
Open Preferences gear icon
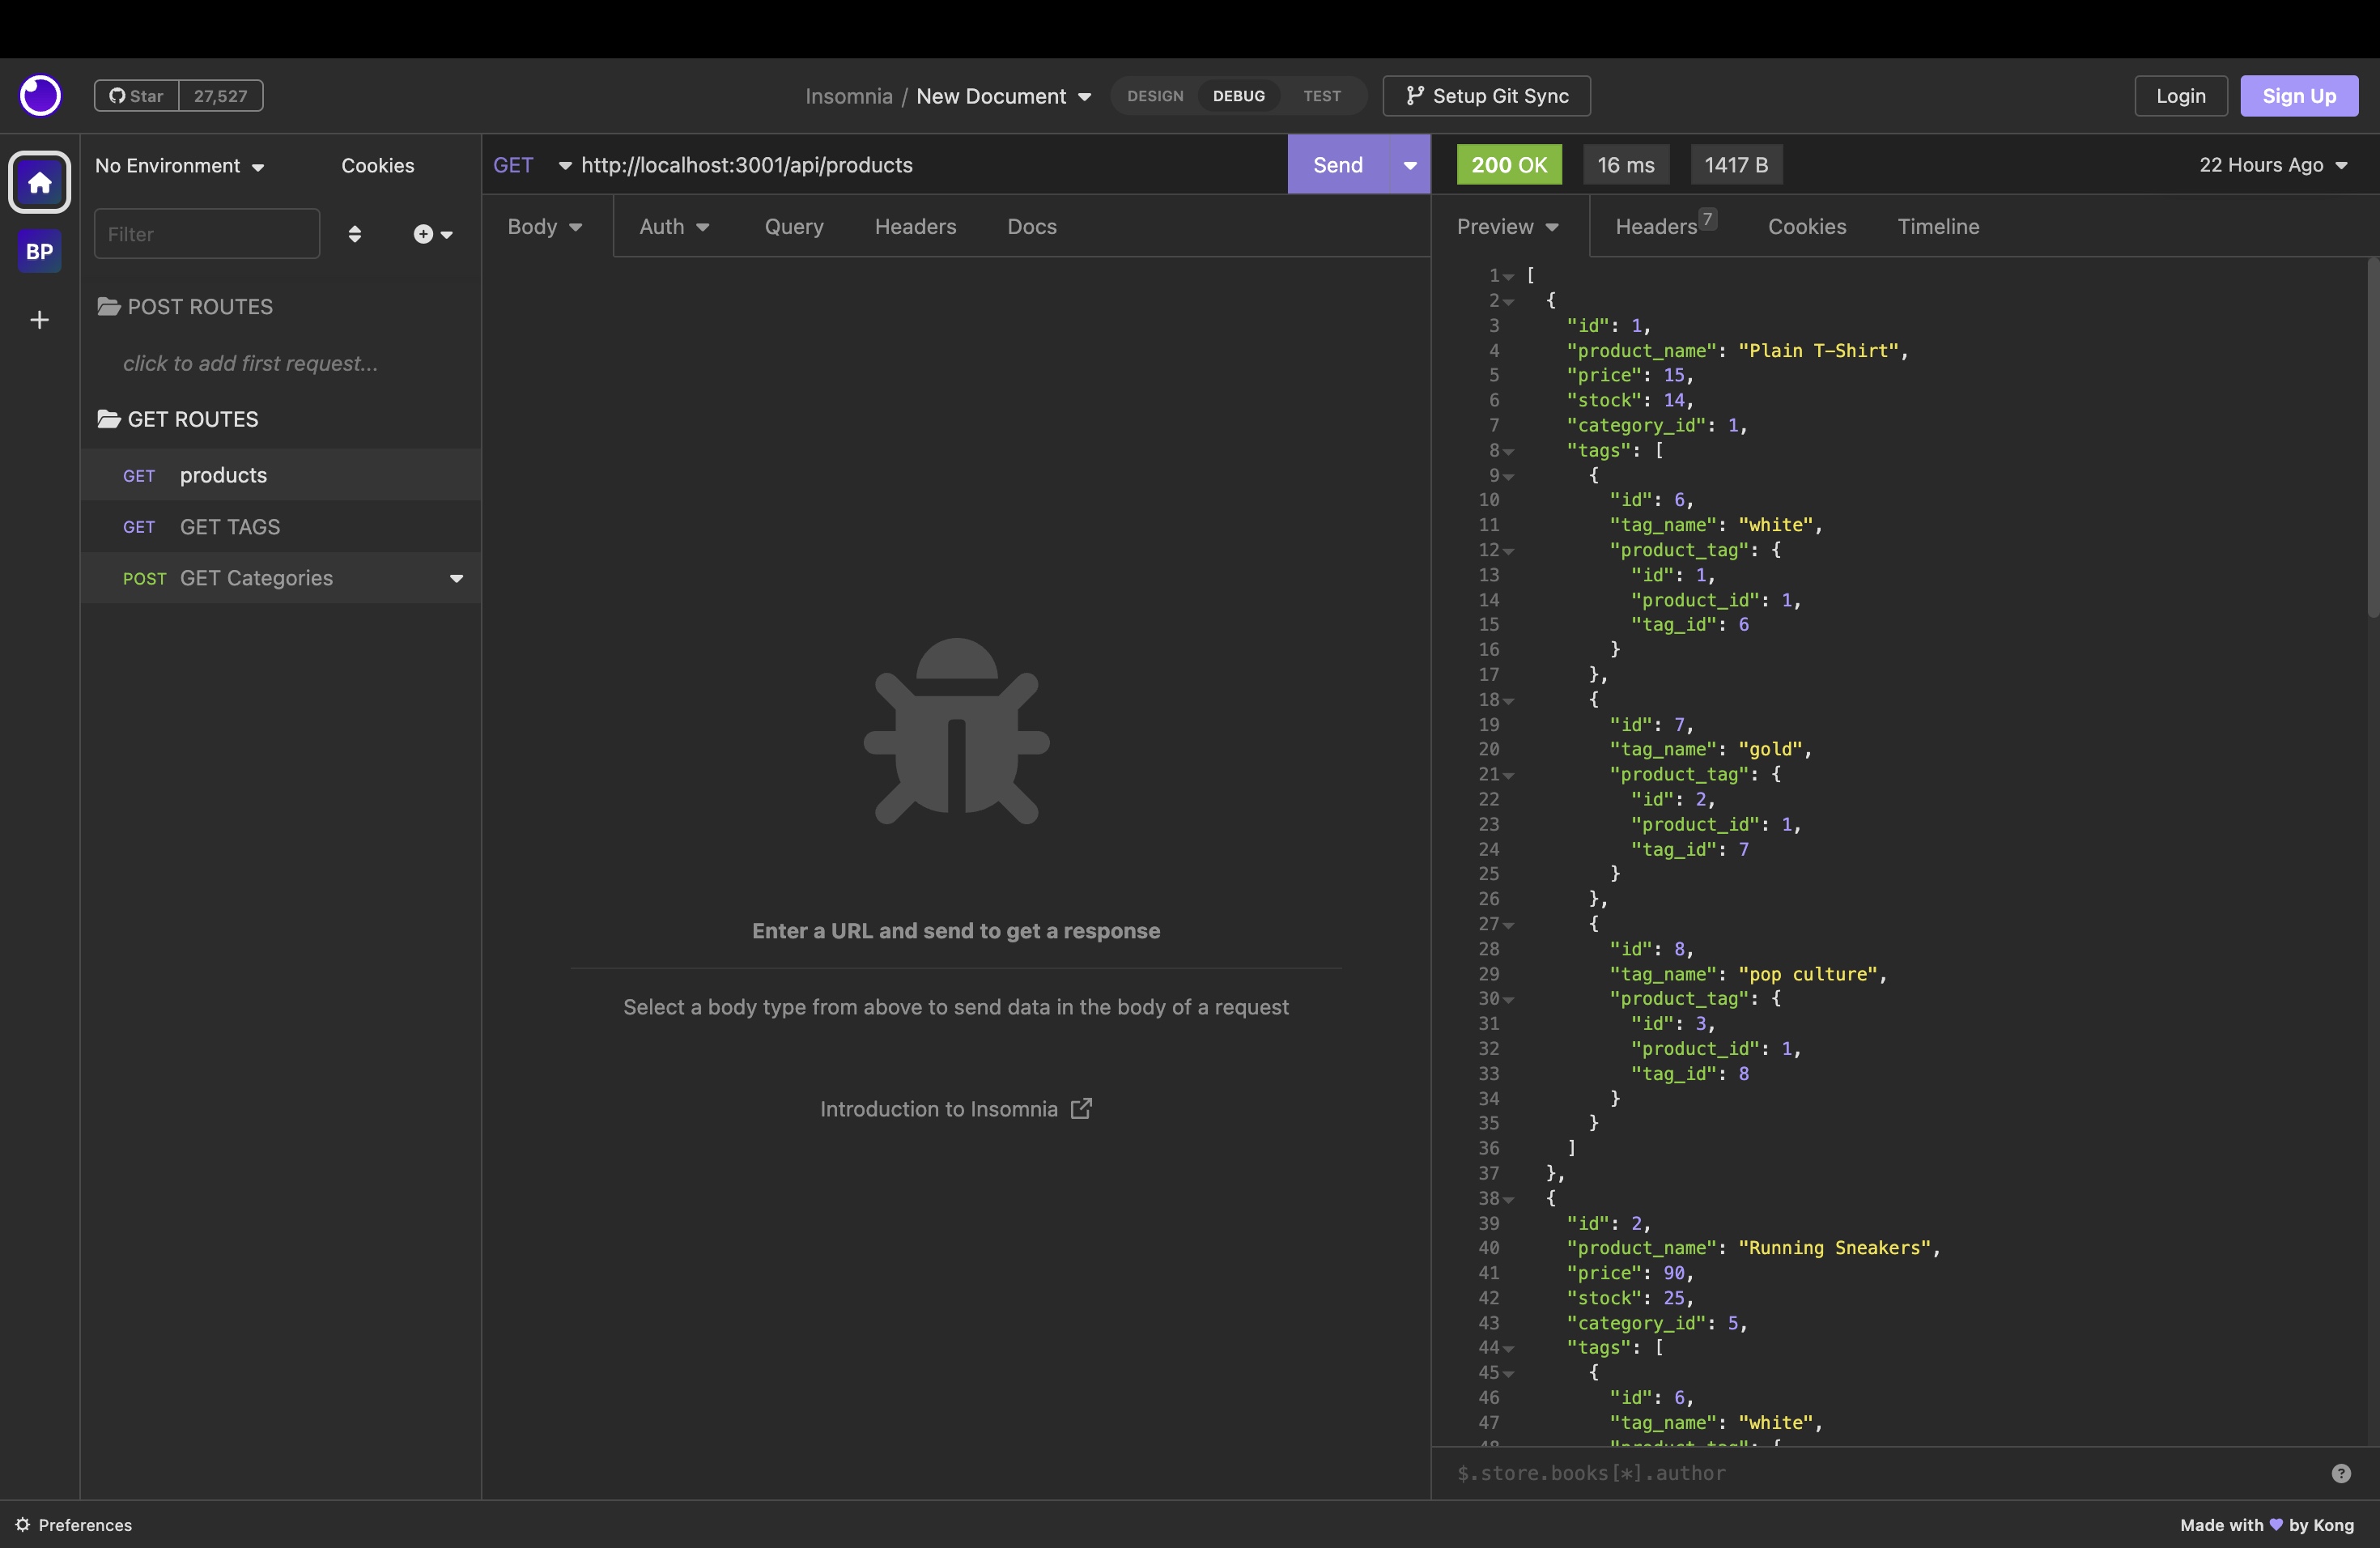pyautogui.click(x=22, y=1525)
